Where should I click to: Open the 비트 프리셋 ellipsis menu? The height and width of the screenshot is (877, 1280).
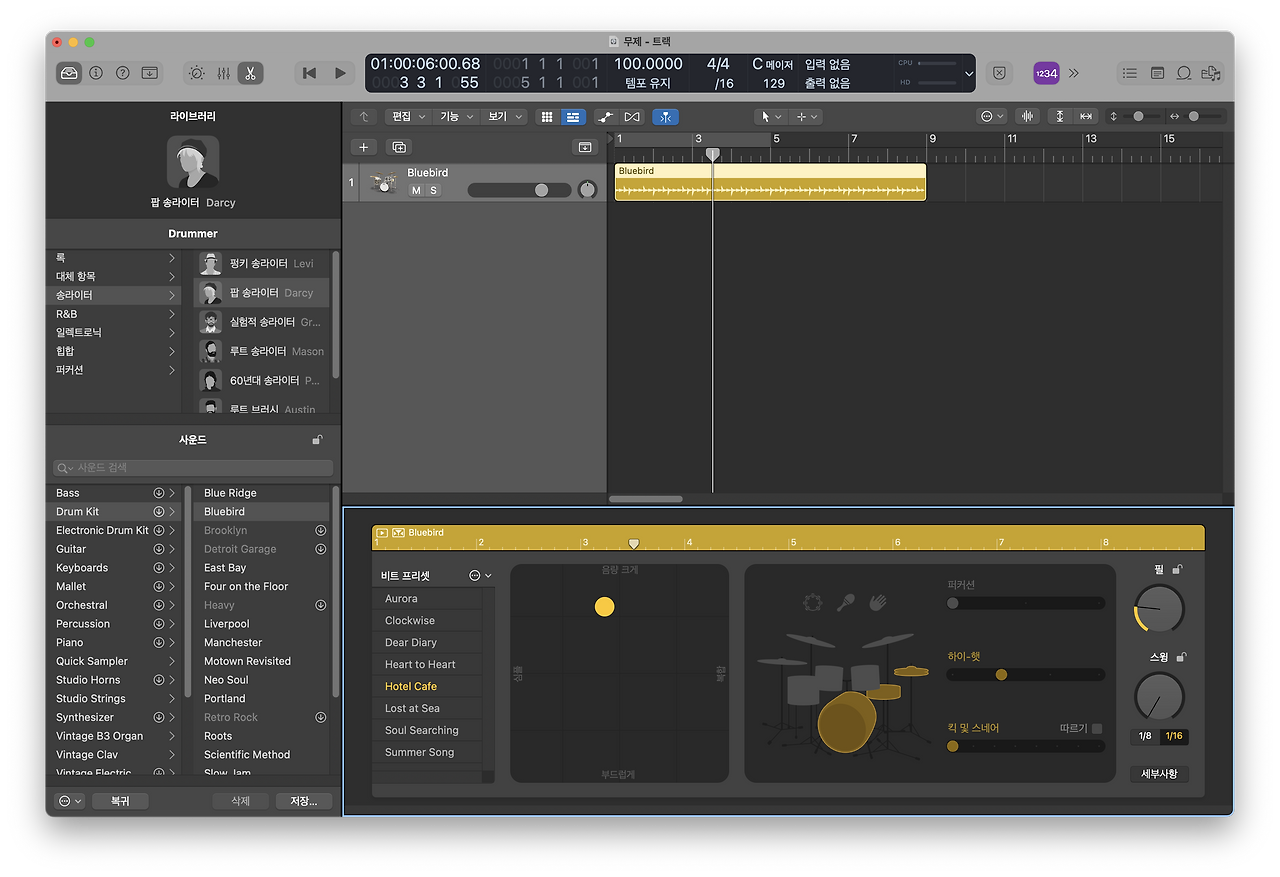tap(480, 576)
